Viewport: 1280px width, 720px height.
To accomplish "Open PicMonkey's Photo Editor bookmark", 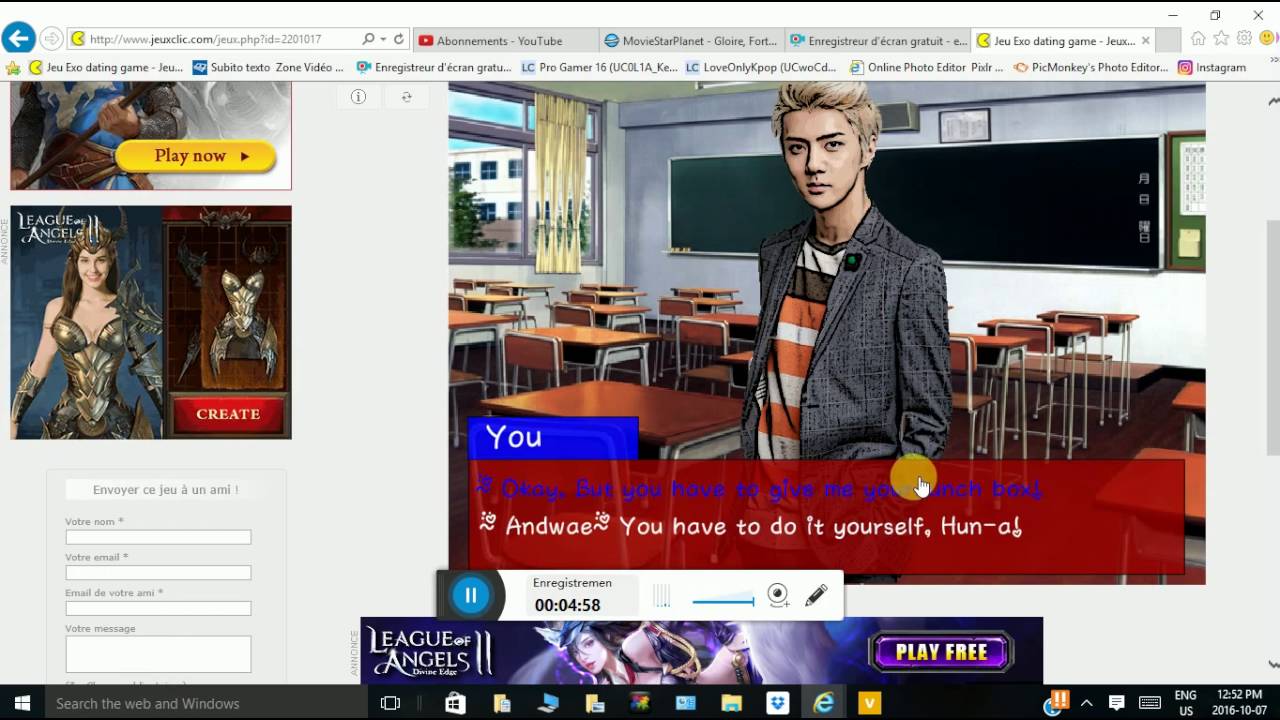I will tap(1091, 68).
